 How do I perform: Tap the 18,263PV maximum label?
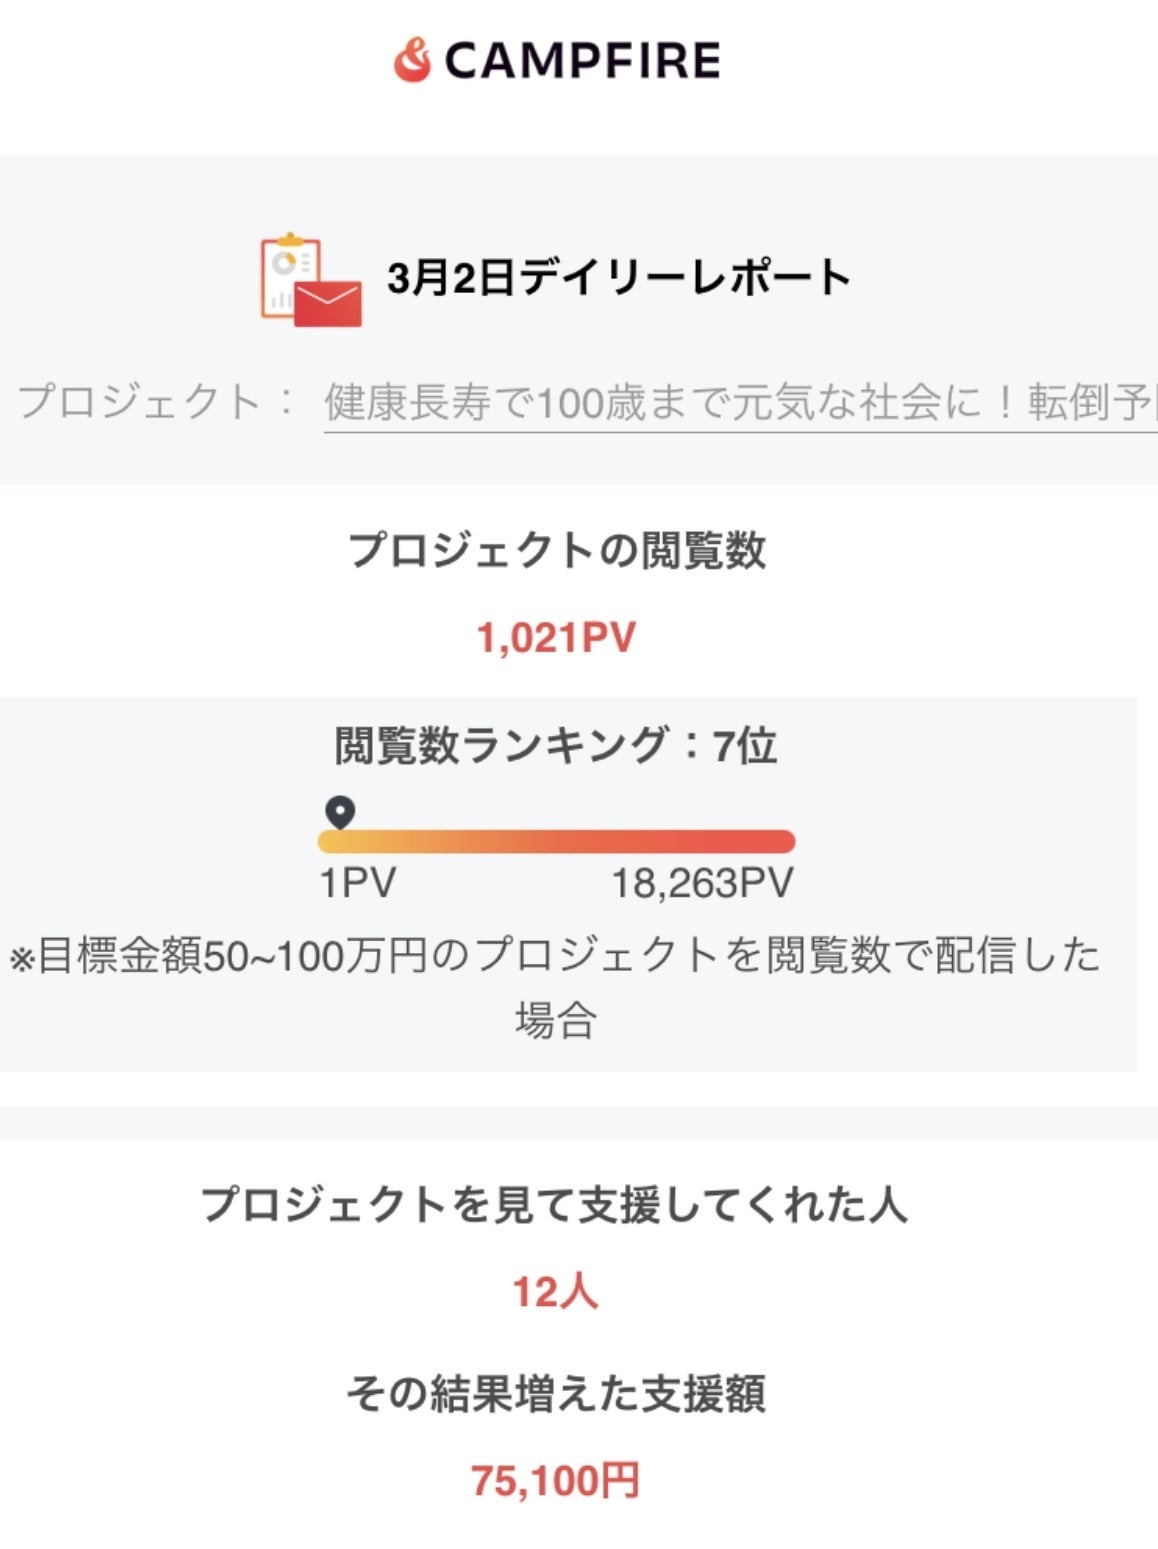702,884
